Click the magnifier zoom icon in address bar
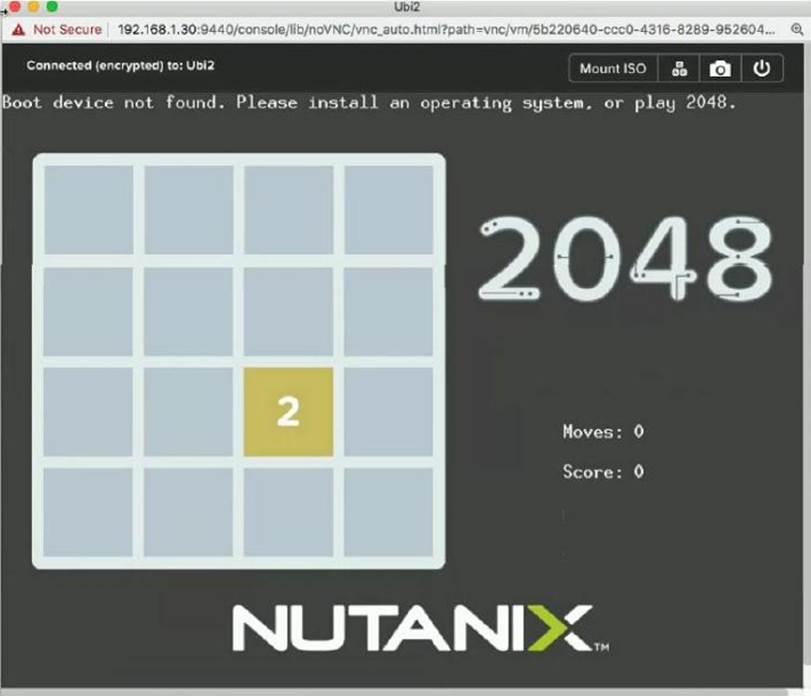811x696 pixels. [796, 29]
